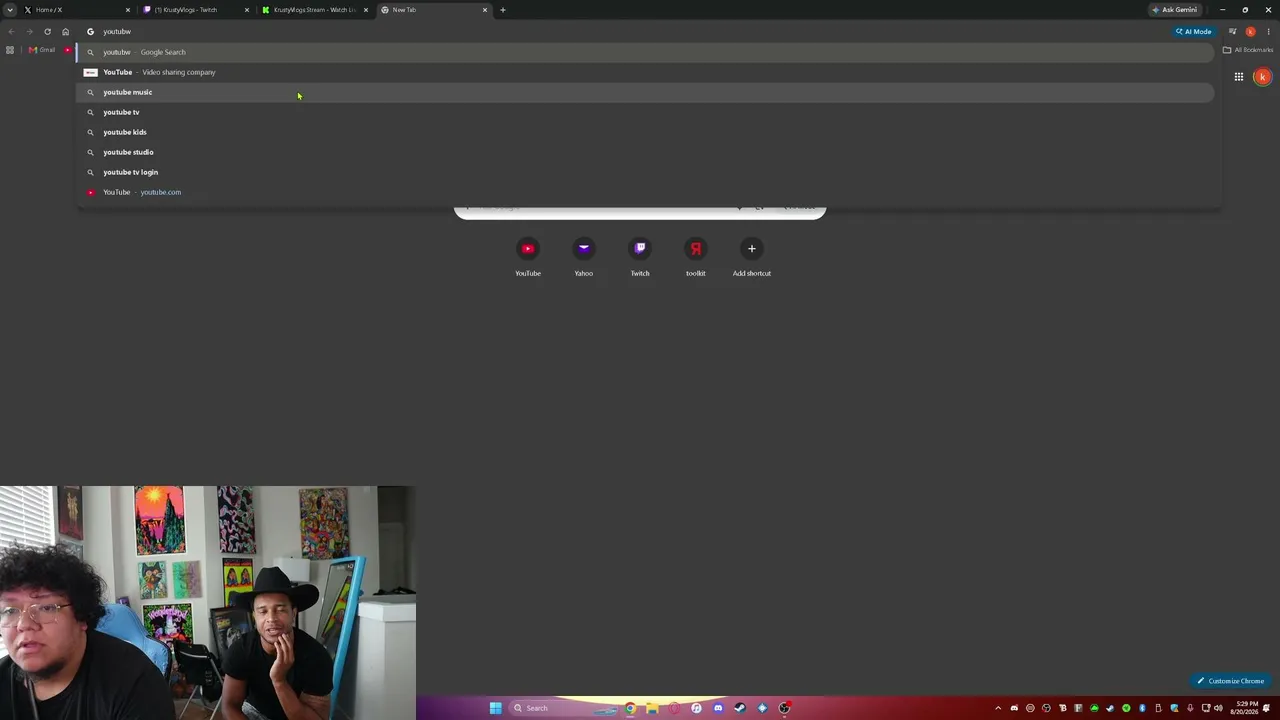1280x720 pixels.
Task: Select the 'youtube studio' suggestion
Action: coord(646,152)
